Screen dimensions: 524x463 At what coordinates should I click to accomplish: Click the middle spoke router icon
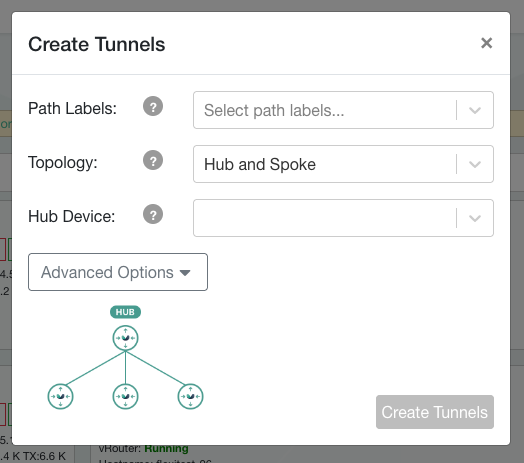tap(125, 396)
